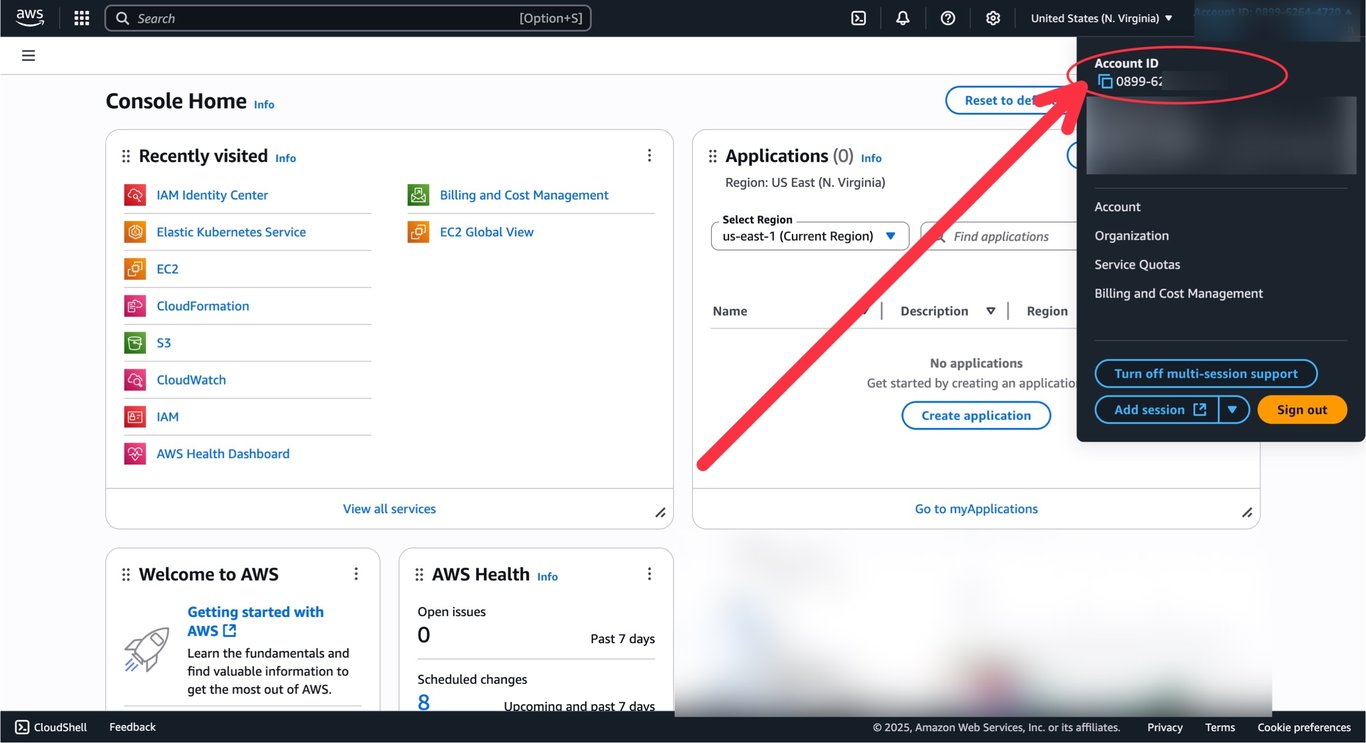This screenshot has width=1366, height=743.
Task: Open the Elastic Kubernetes Service link
Action: (x=231, y=232)
